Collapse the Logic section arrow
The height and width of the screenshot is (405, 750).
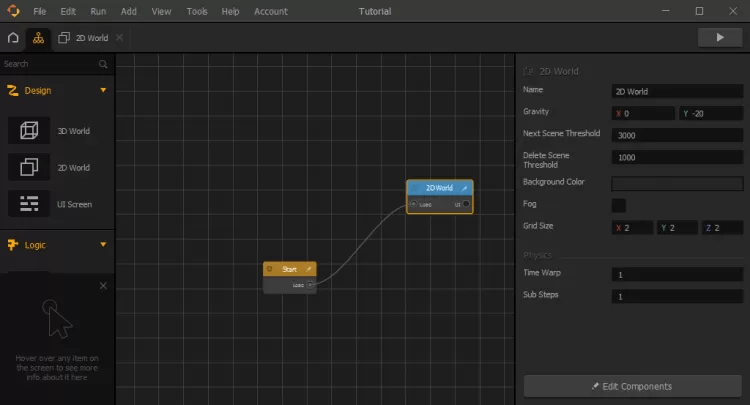[102, 245]
